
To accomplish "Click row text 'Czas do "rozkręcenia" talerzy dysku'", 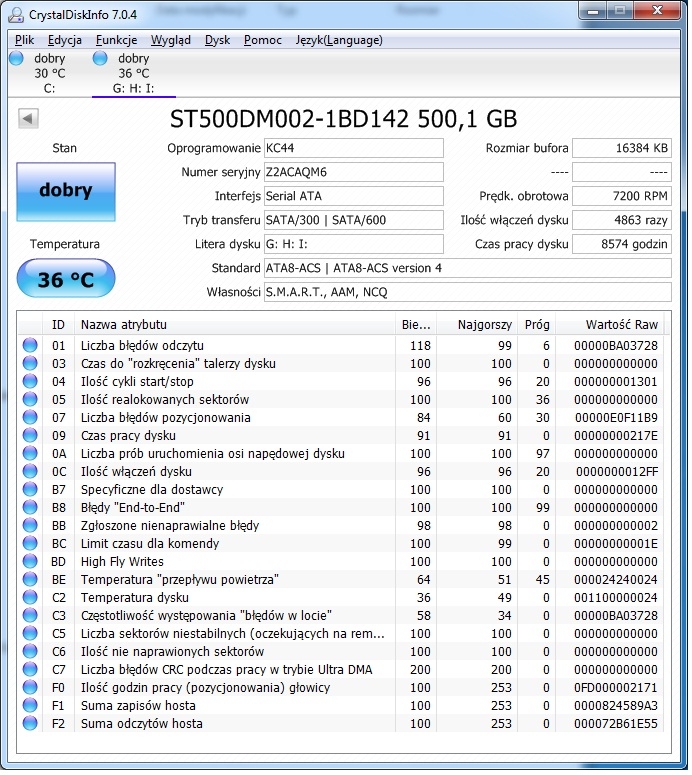I will [178, 363].
